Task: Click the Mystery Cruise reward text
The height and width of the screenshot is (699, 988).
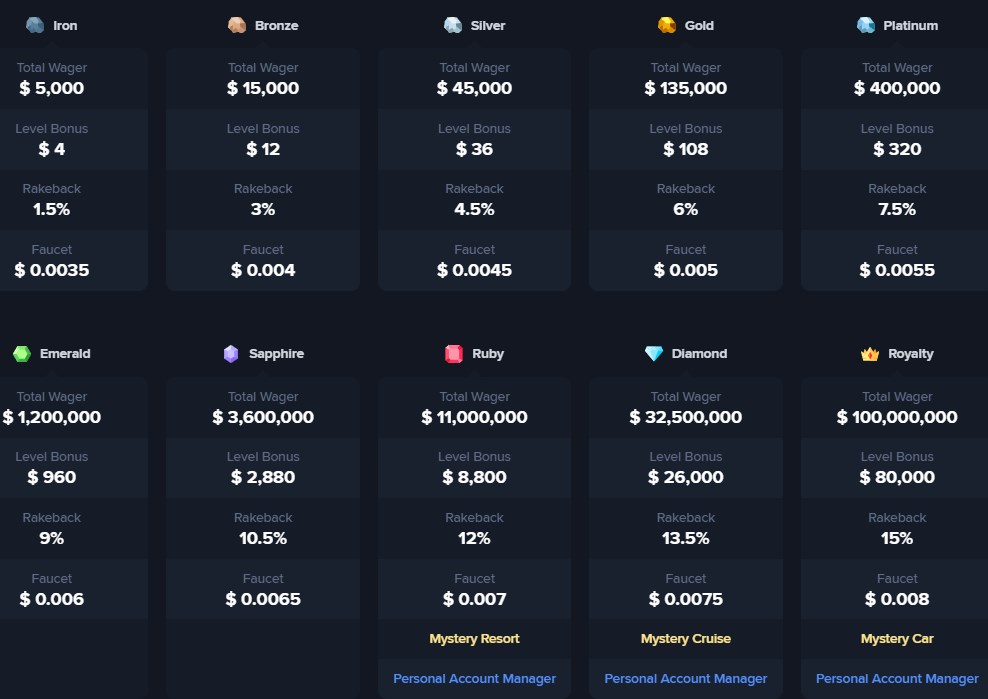Action: [686, 638]
